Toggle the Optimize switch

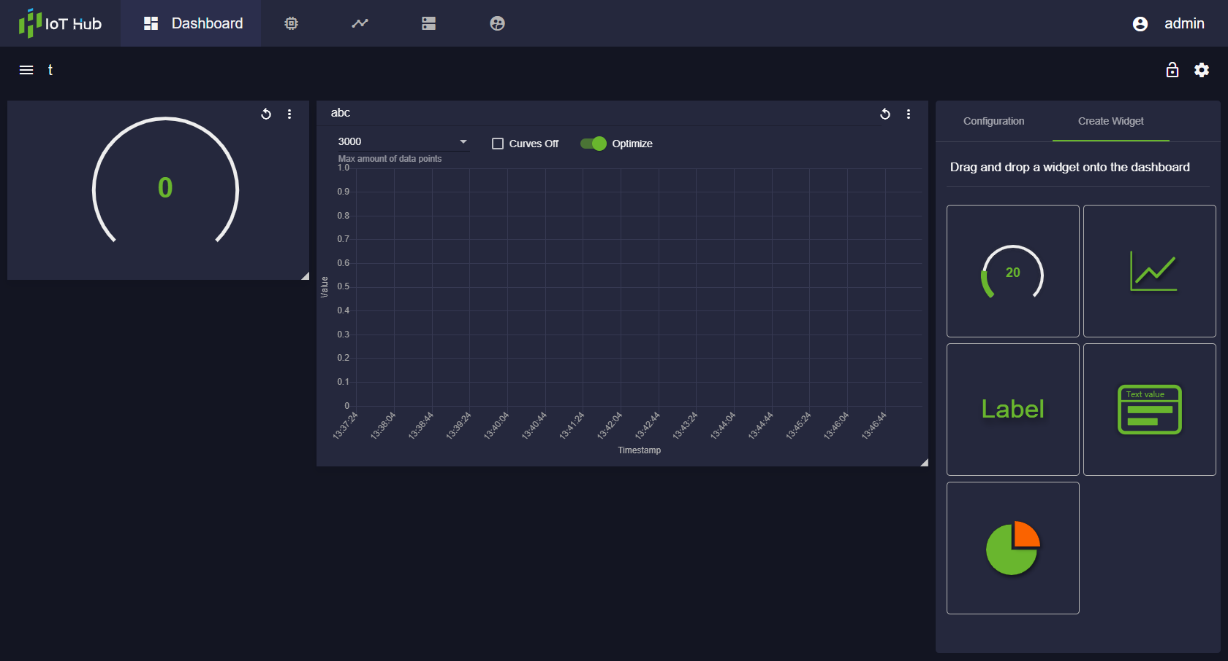click(x=594, y=143)
